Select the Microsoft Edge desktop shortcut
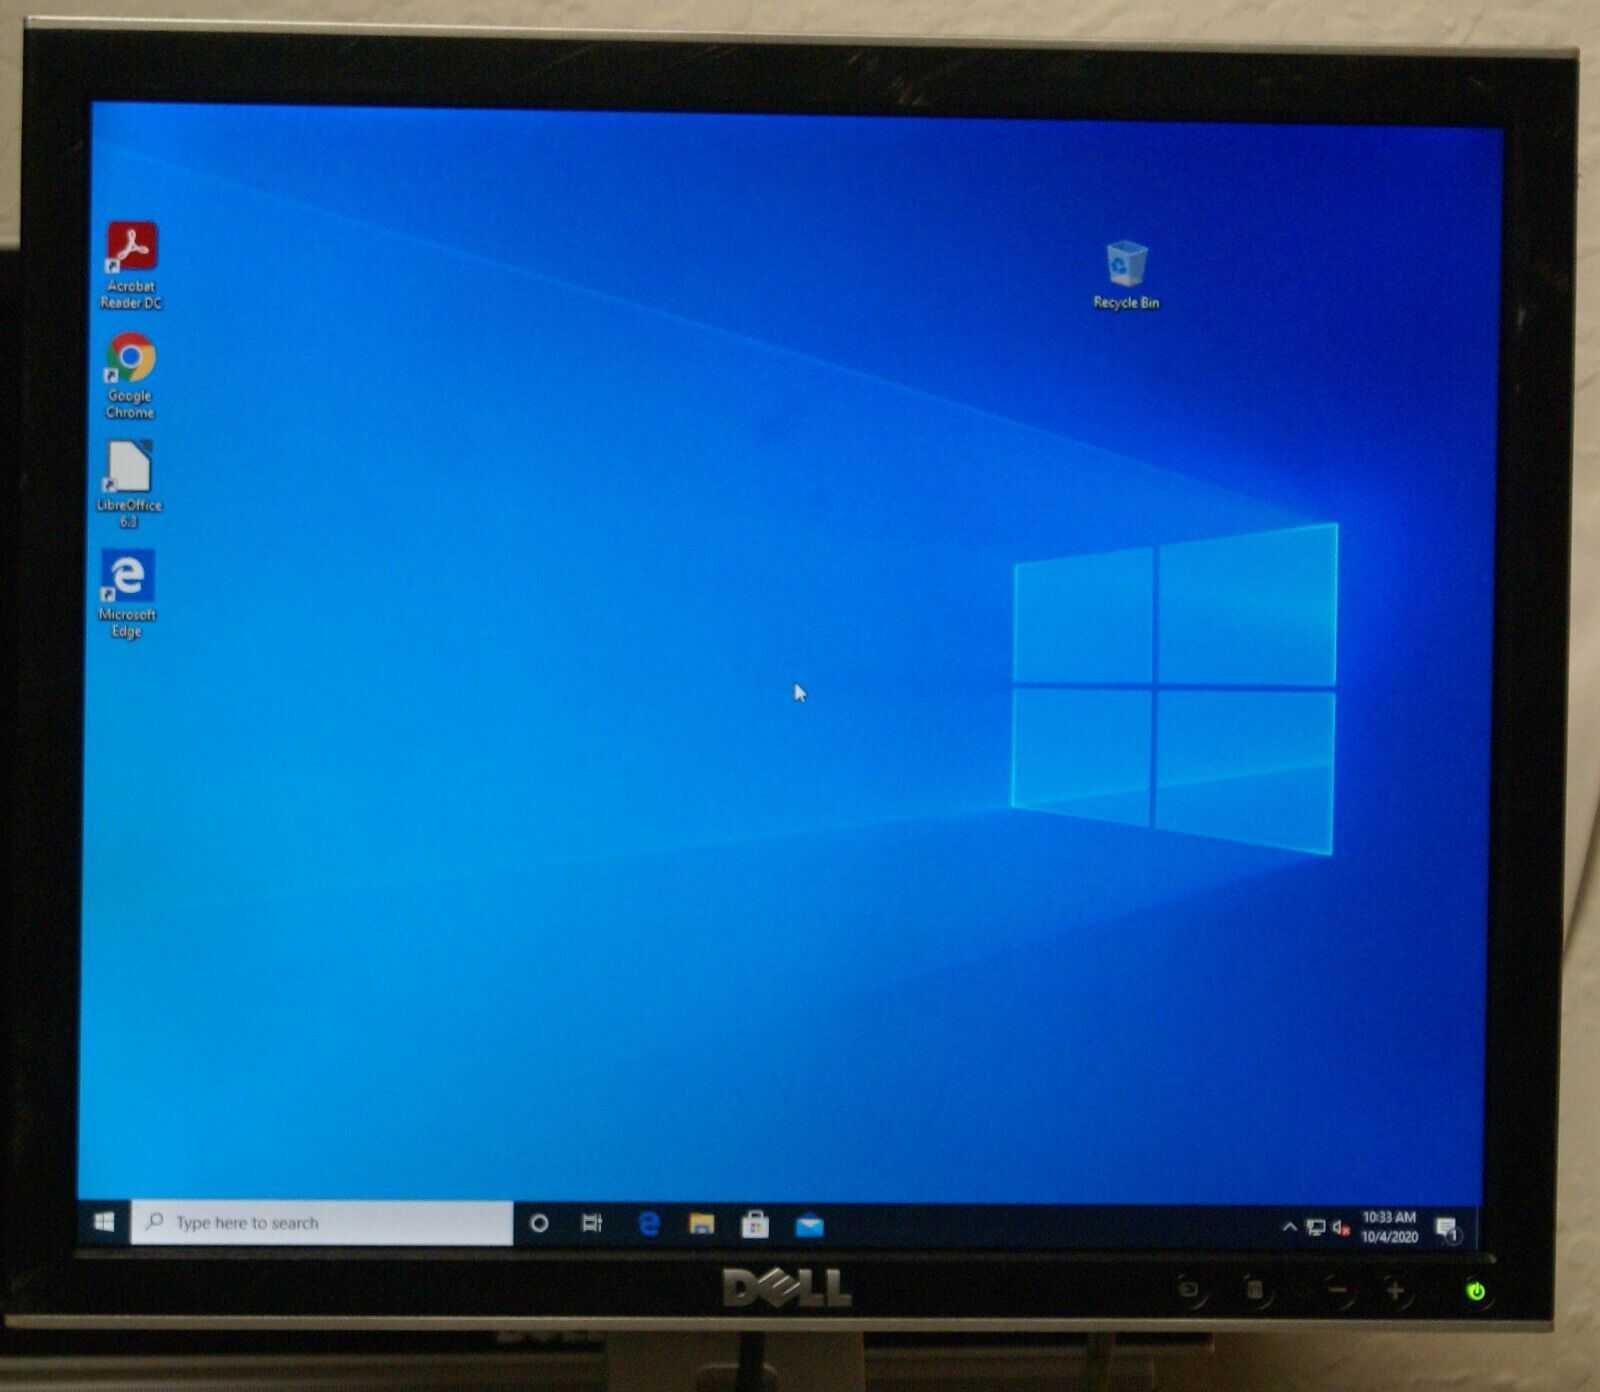This screenshot has height=1392, width=1600. [x=127, y=594]
